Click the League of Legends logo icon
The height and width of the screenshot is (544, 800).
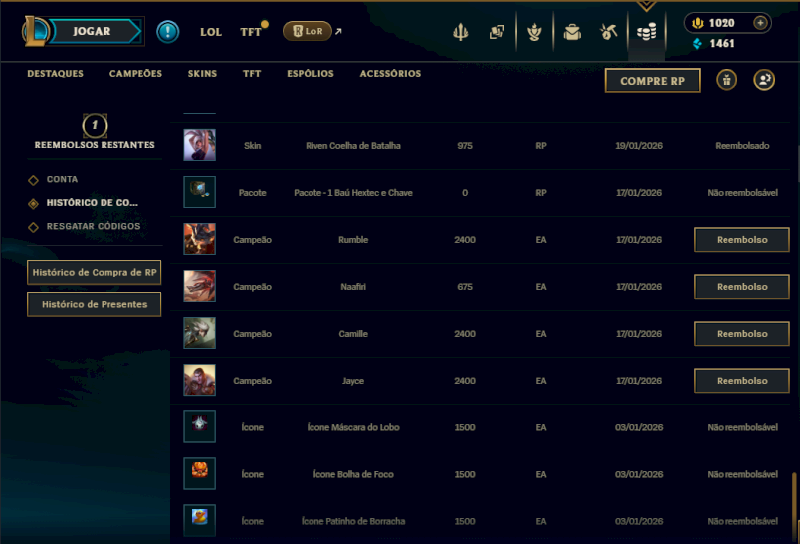(36, 31)
